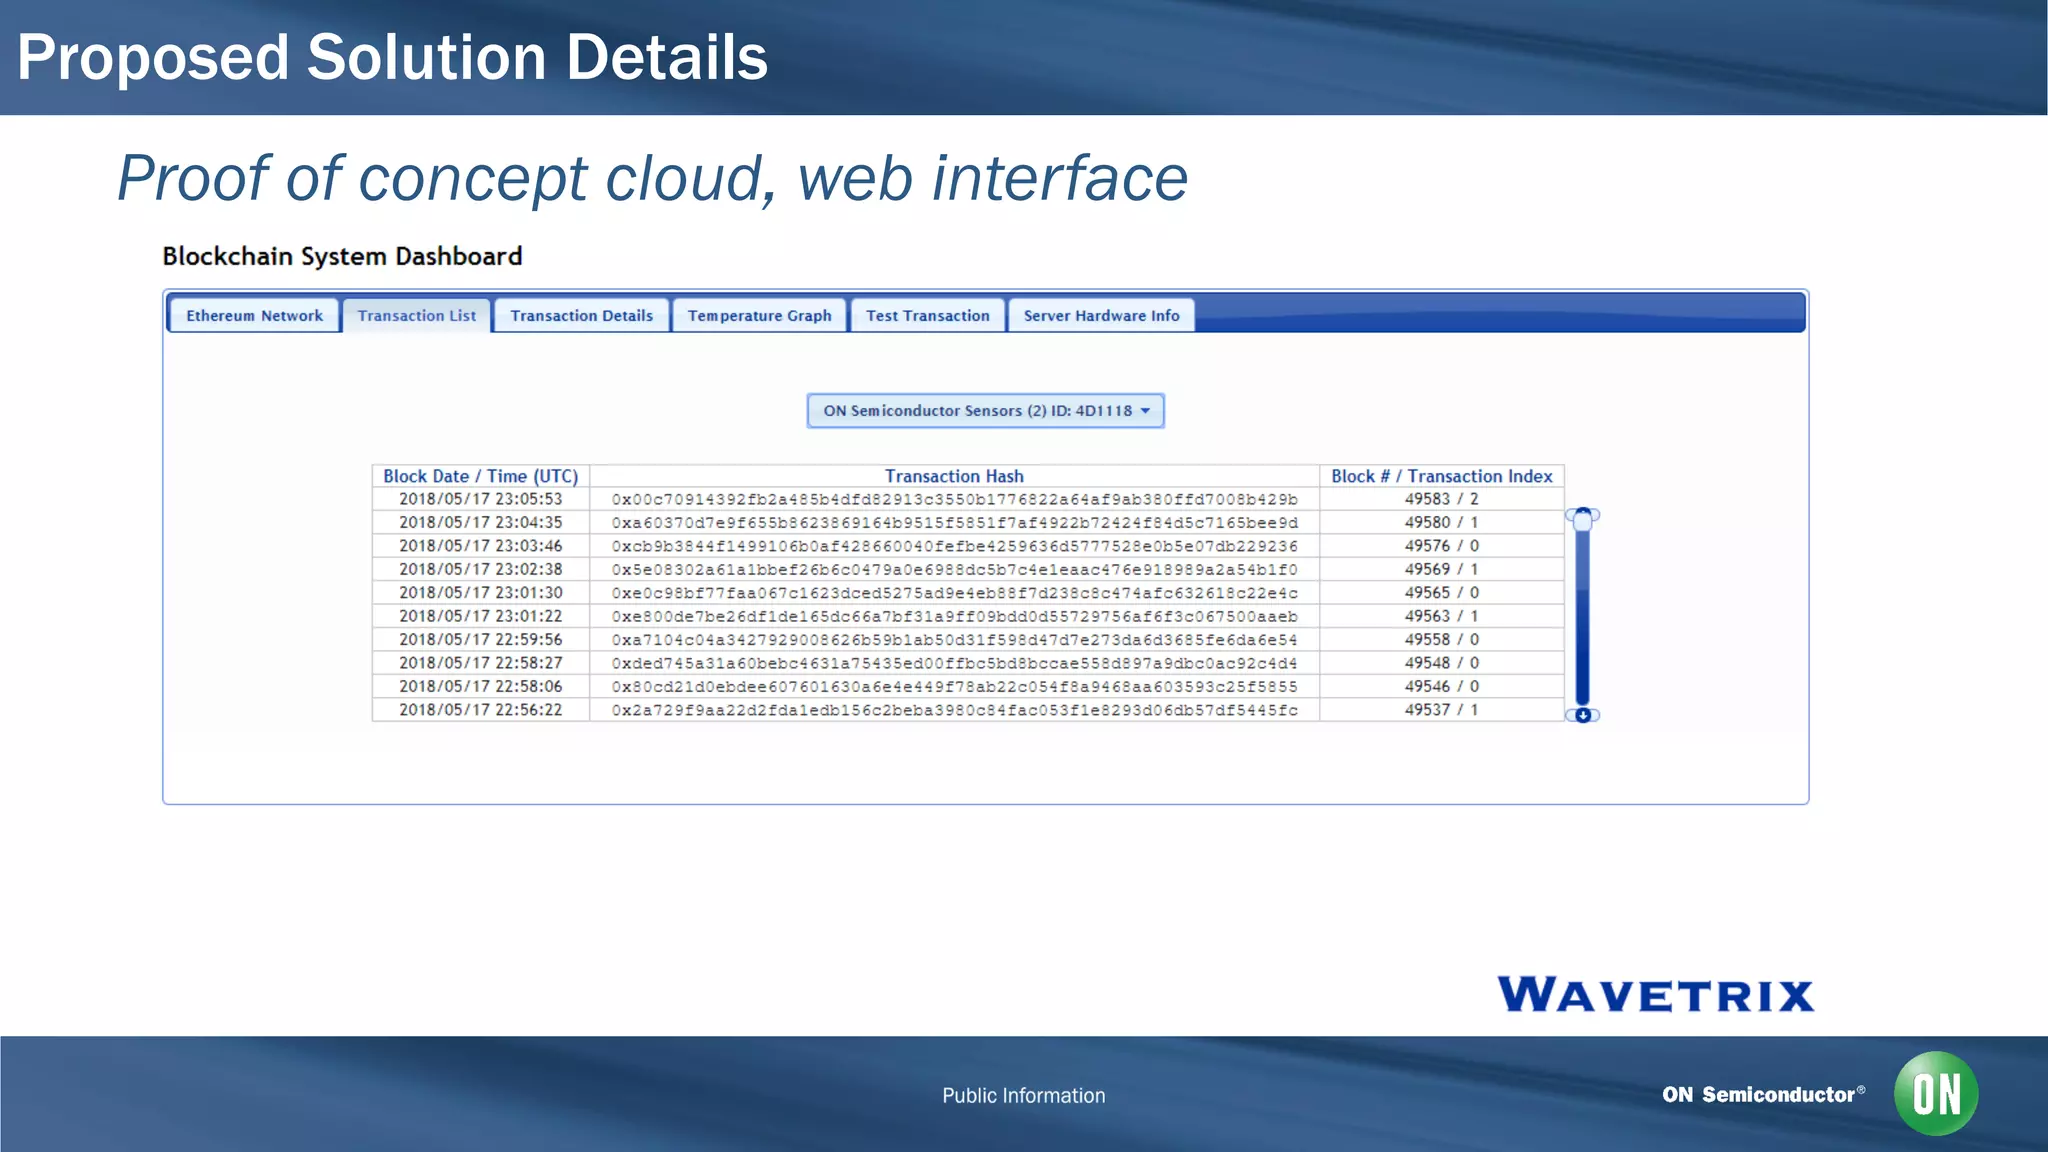Screen dimensions: 2048x1152
Task: Click block index cell 49537 / 1
Action: point(1442,710)
